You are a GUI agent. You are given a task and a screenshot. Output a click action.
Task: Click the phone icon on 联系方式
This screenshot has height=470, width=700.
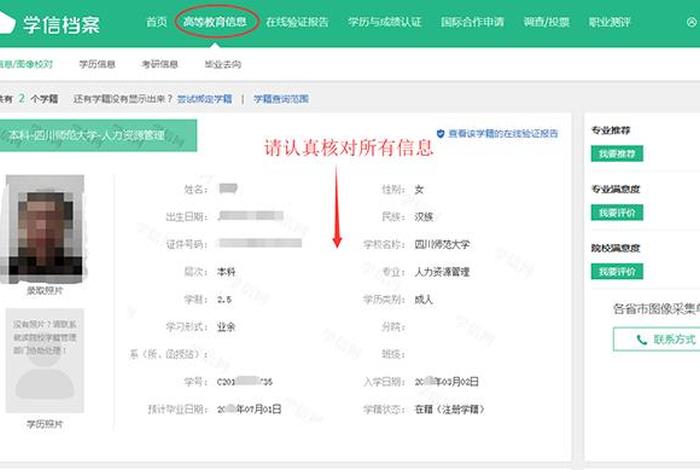(x=641, y=340)
